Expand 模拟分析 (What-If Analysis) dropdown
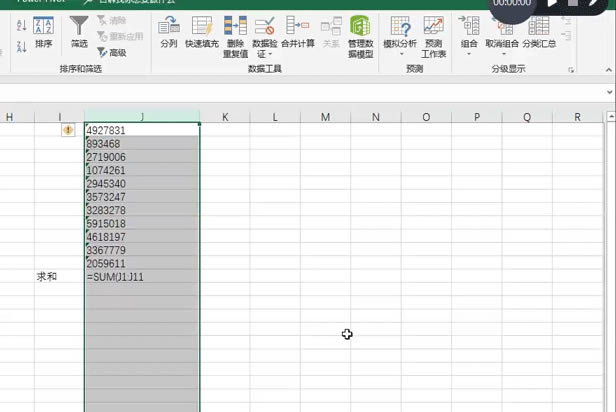The width and height of the screenshot is (616, 412). [x=401, y=55]
